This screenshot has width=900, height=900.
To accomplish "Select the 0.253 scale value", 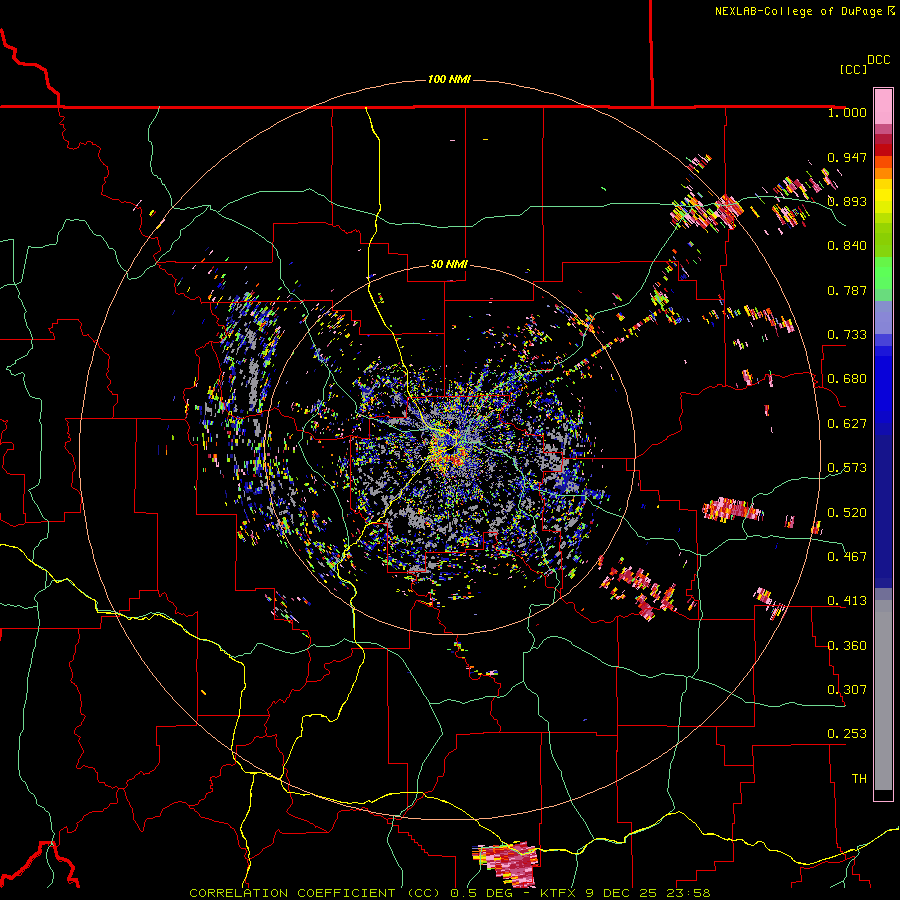I will pyautogui.click(x=847, y=734).
